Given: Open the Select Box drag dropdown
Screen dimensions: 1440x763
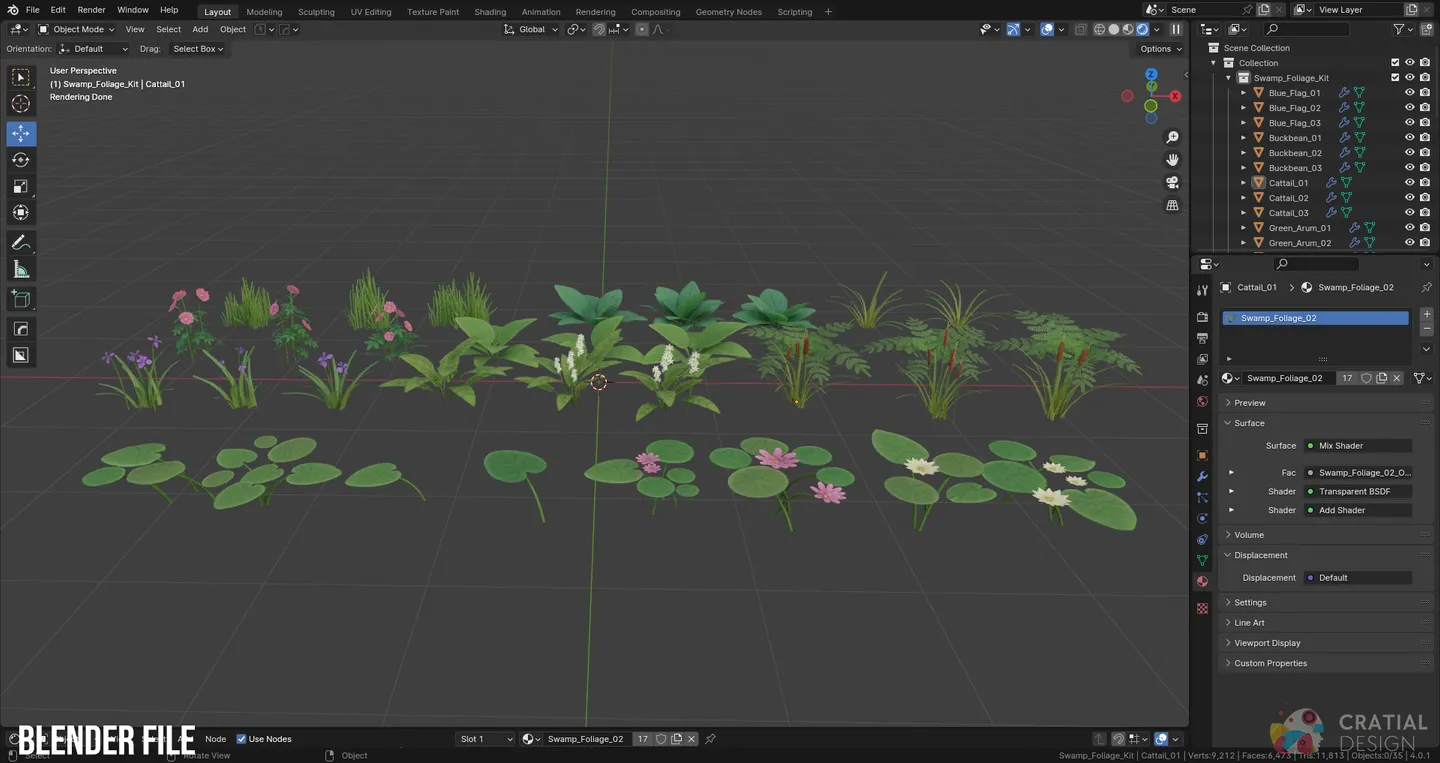Looking at the screenshot, I should (x=198, y=49).
